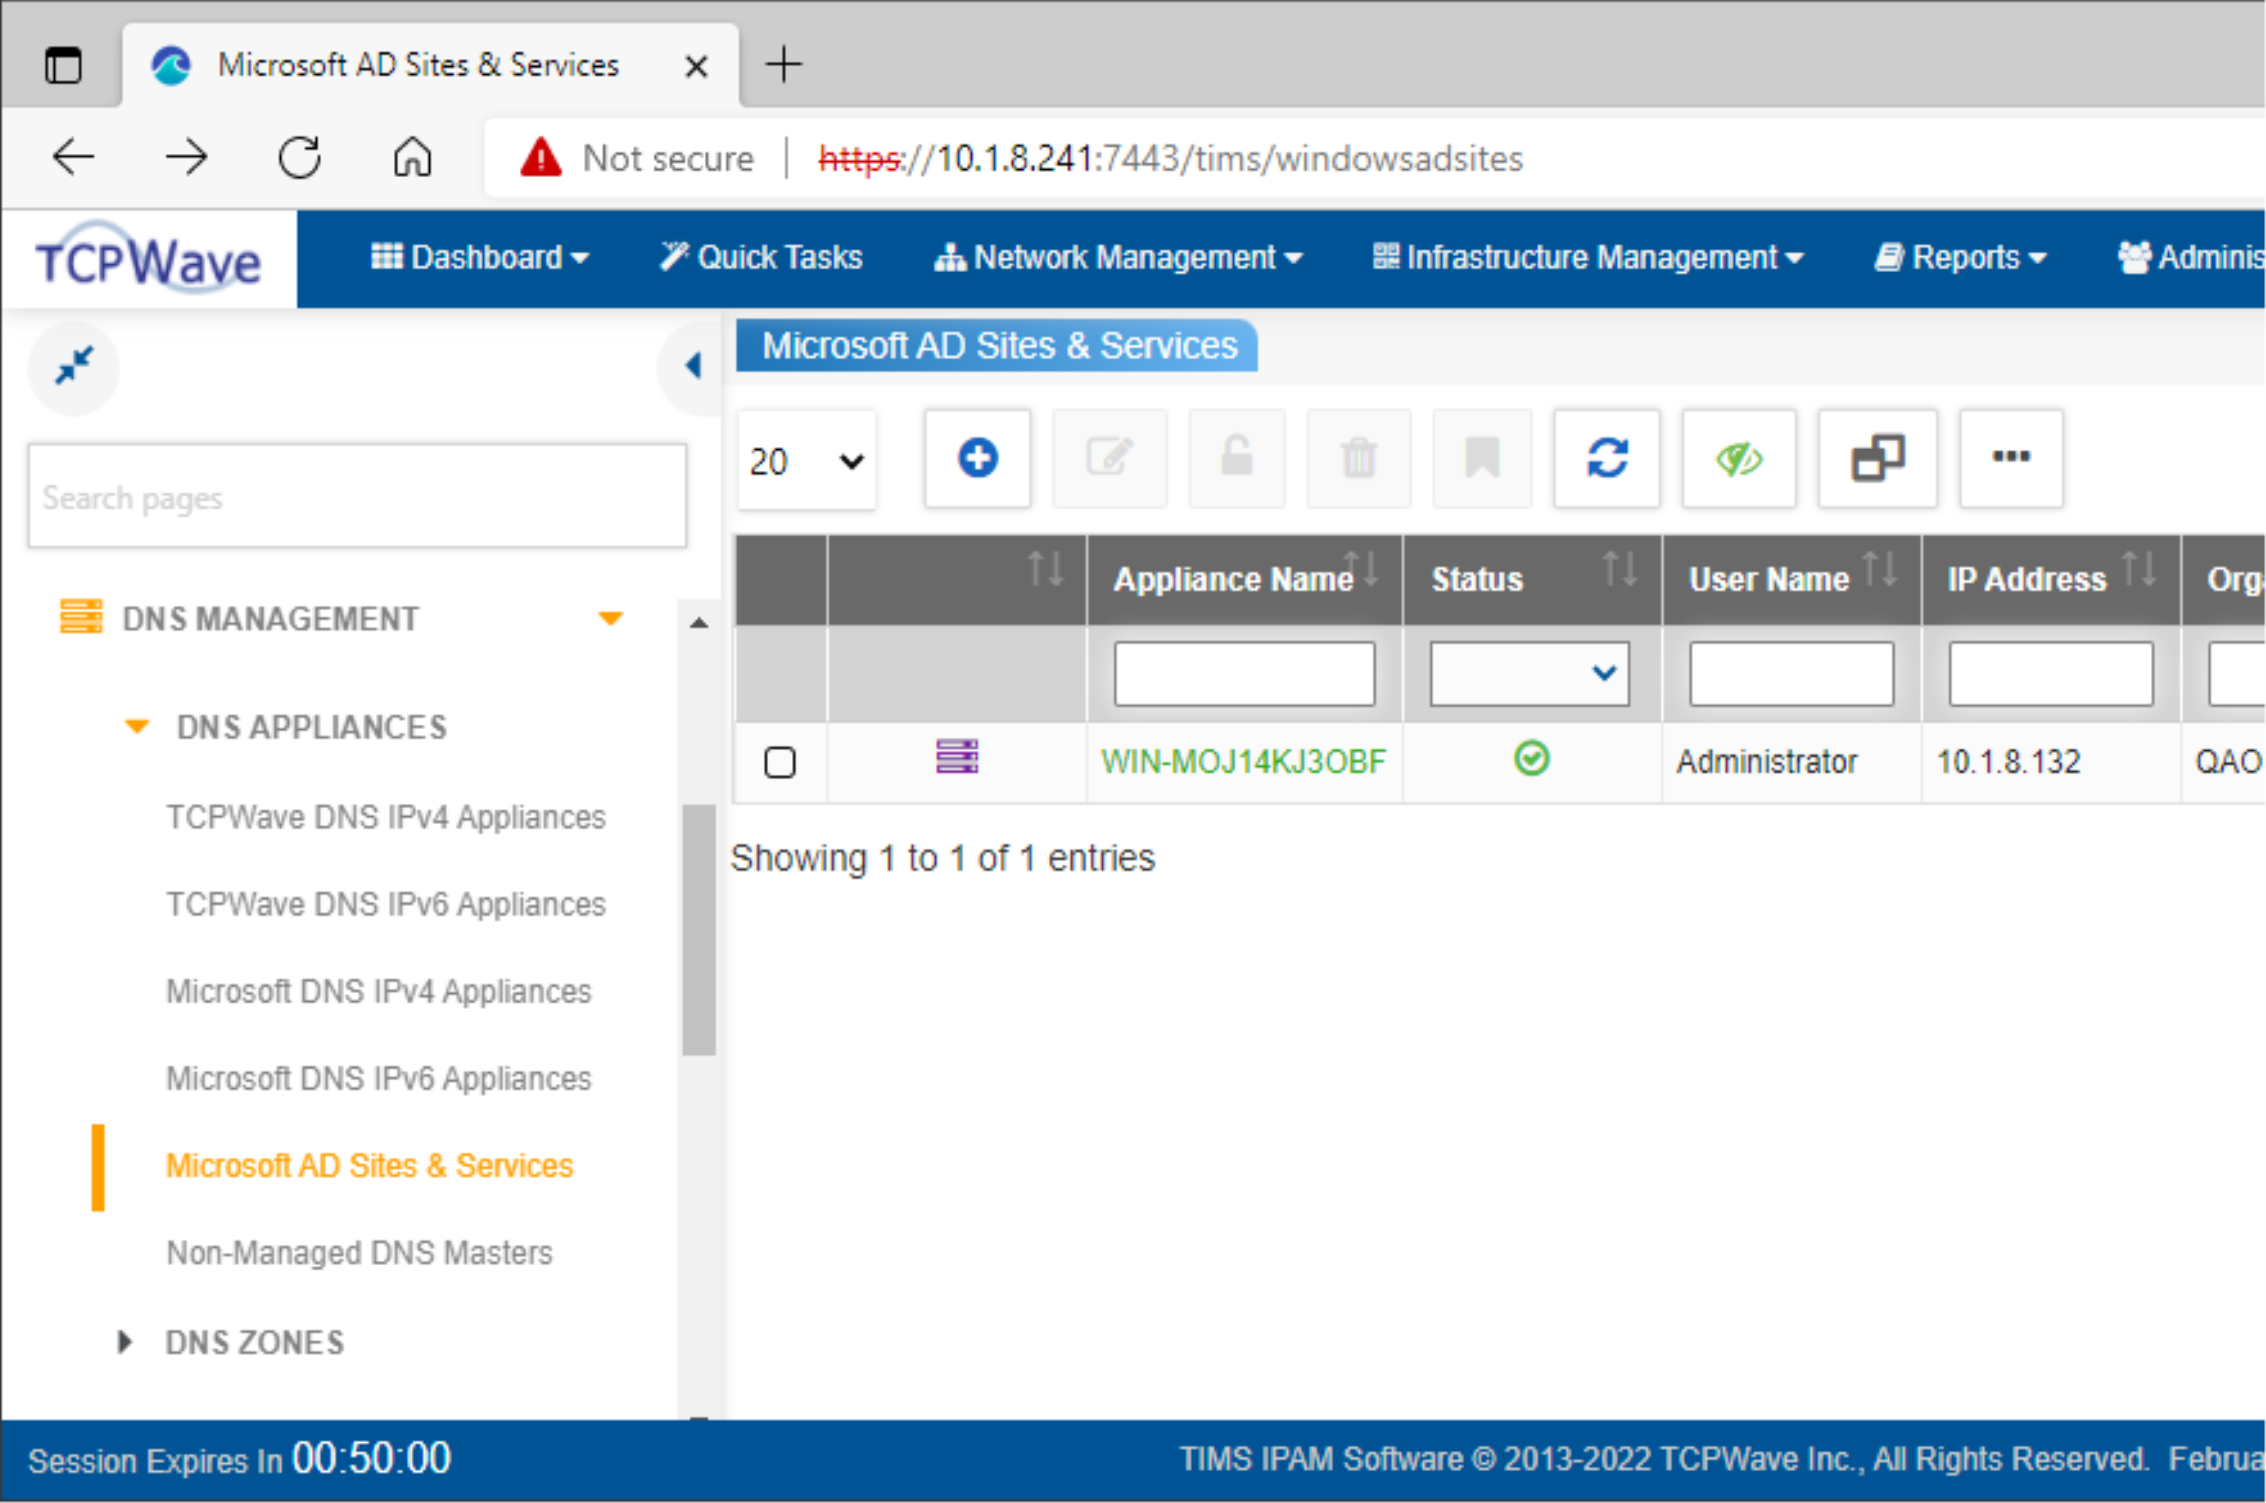Close the Microsoft AD Sites & Services tab

pyautogui.click(x=696, y=67)
